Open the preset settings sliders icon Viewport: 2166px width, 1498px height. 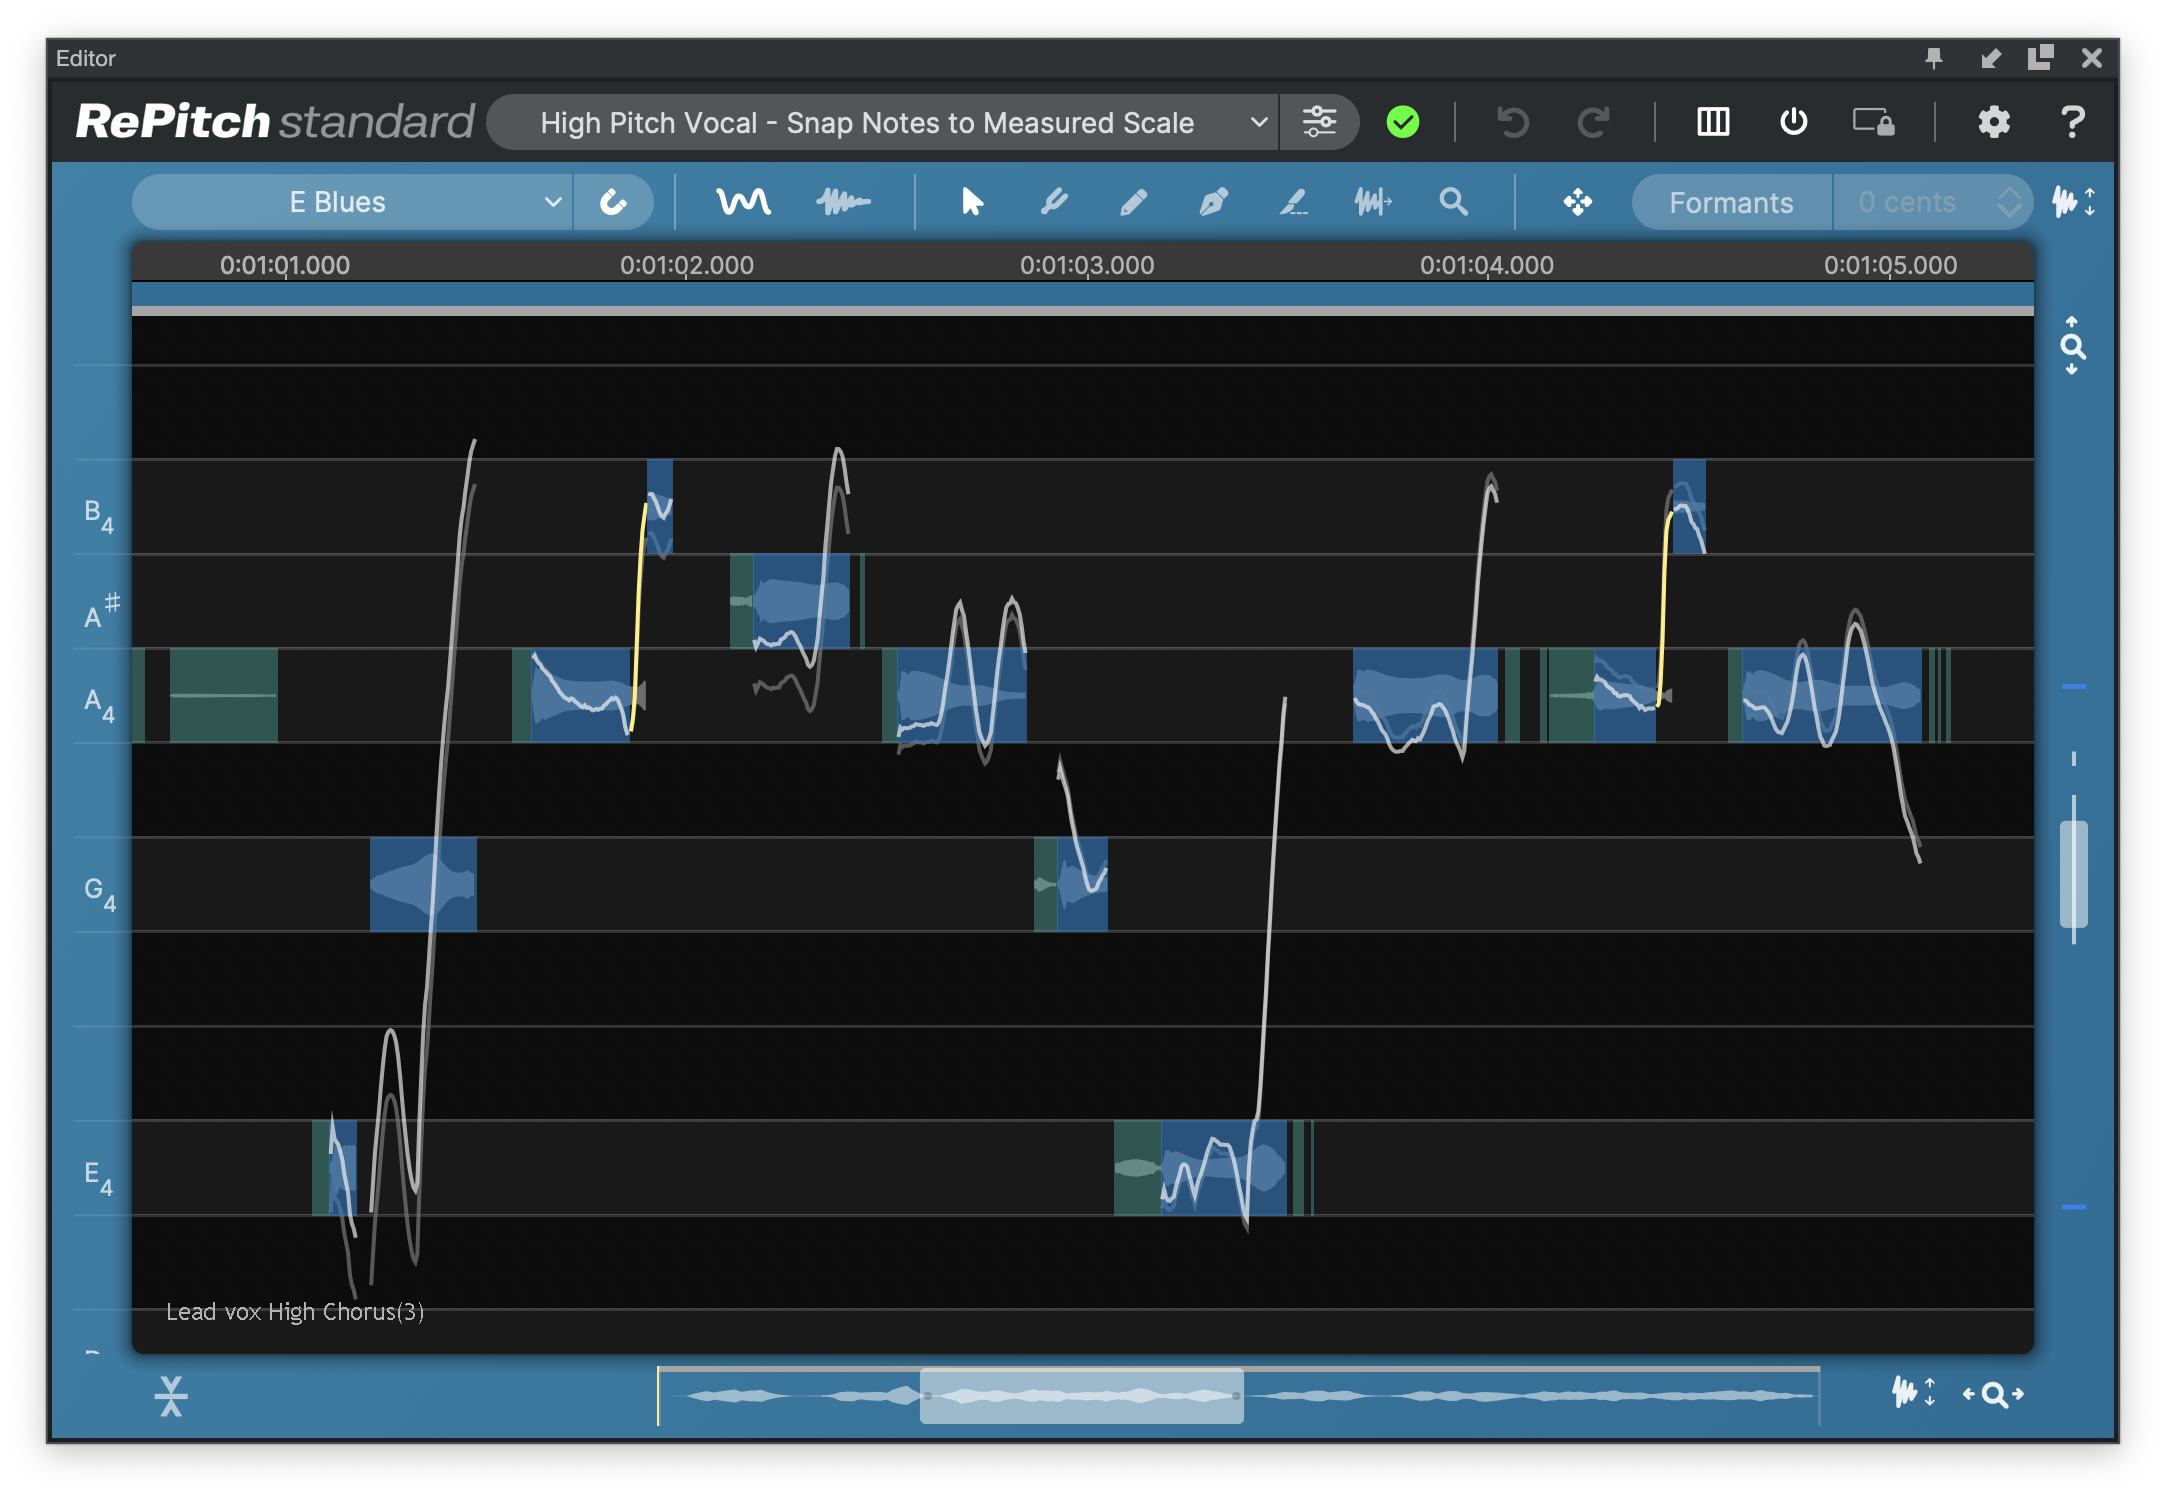[1319, 122]
